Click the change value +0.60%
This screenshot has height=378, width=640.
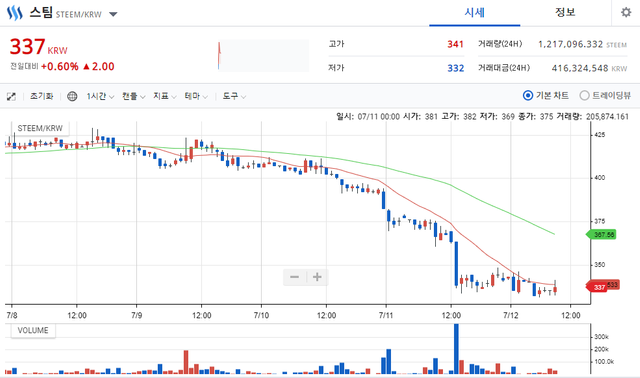(60, 67)
